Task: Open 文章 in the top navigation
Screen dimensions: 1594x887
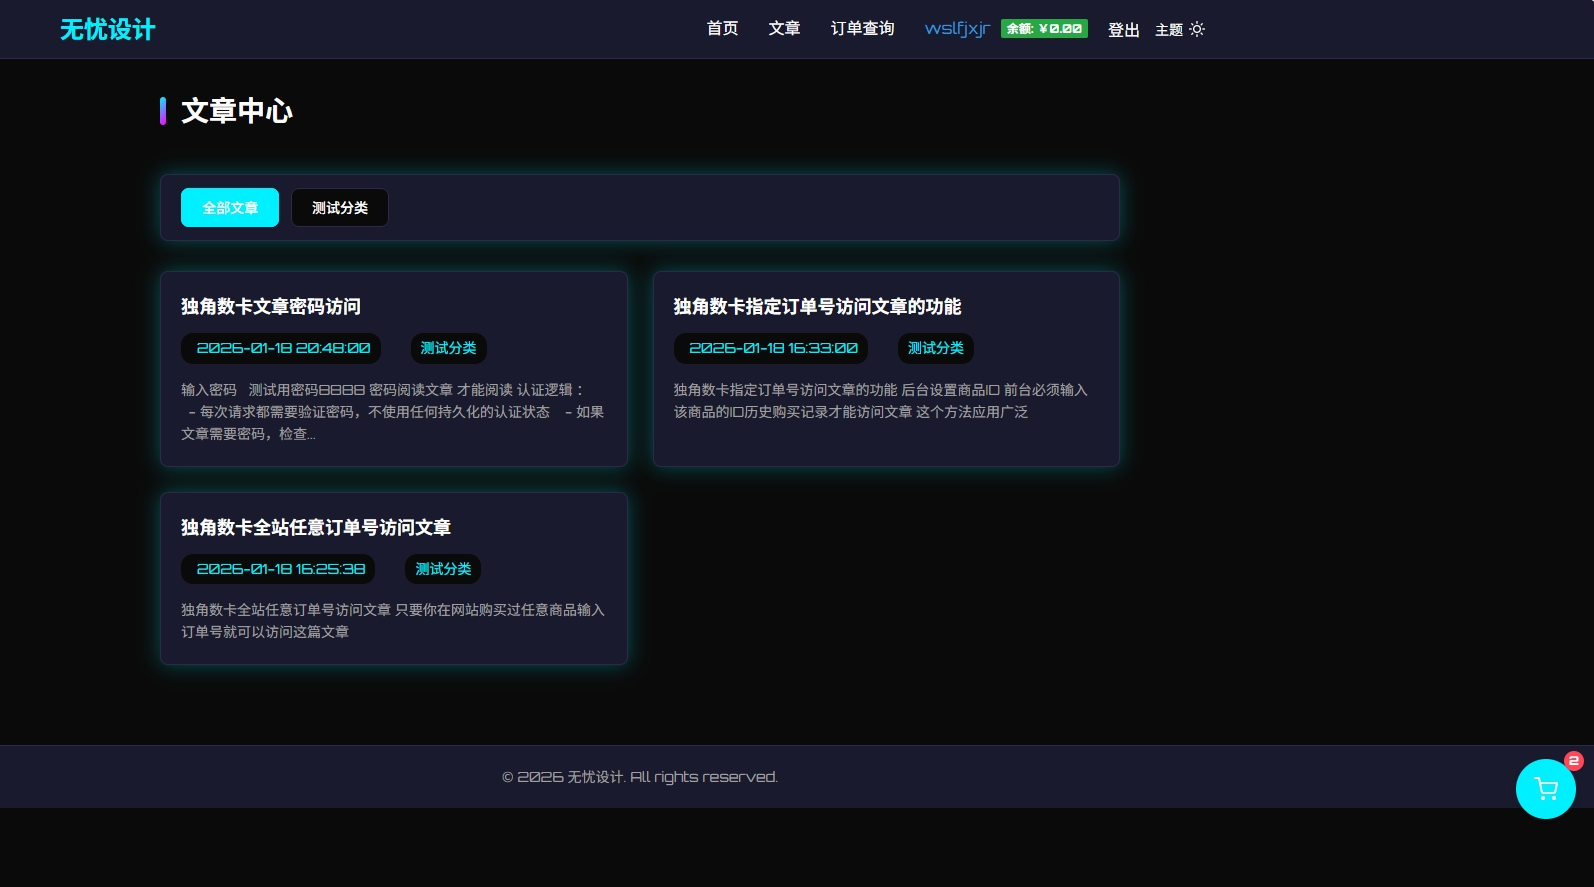Action: tap(784, 29)
